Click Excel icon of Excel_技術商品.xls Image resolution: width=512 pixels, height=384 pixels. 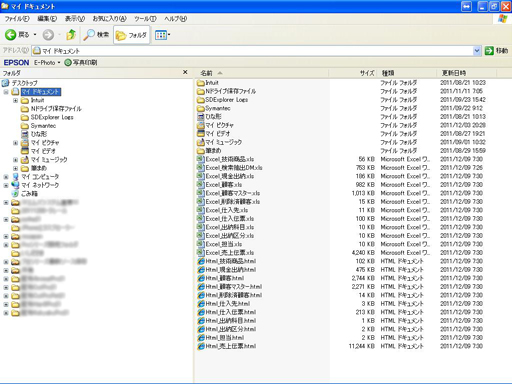[200, 159]
